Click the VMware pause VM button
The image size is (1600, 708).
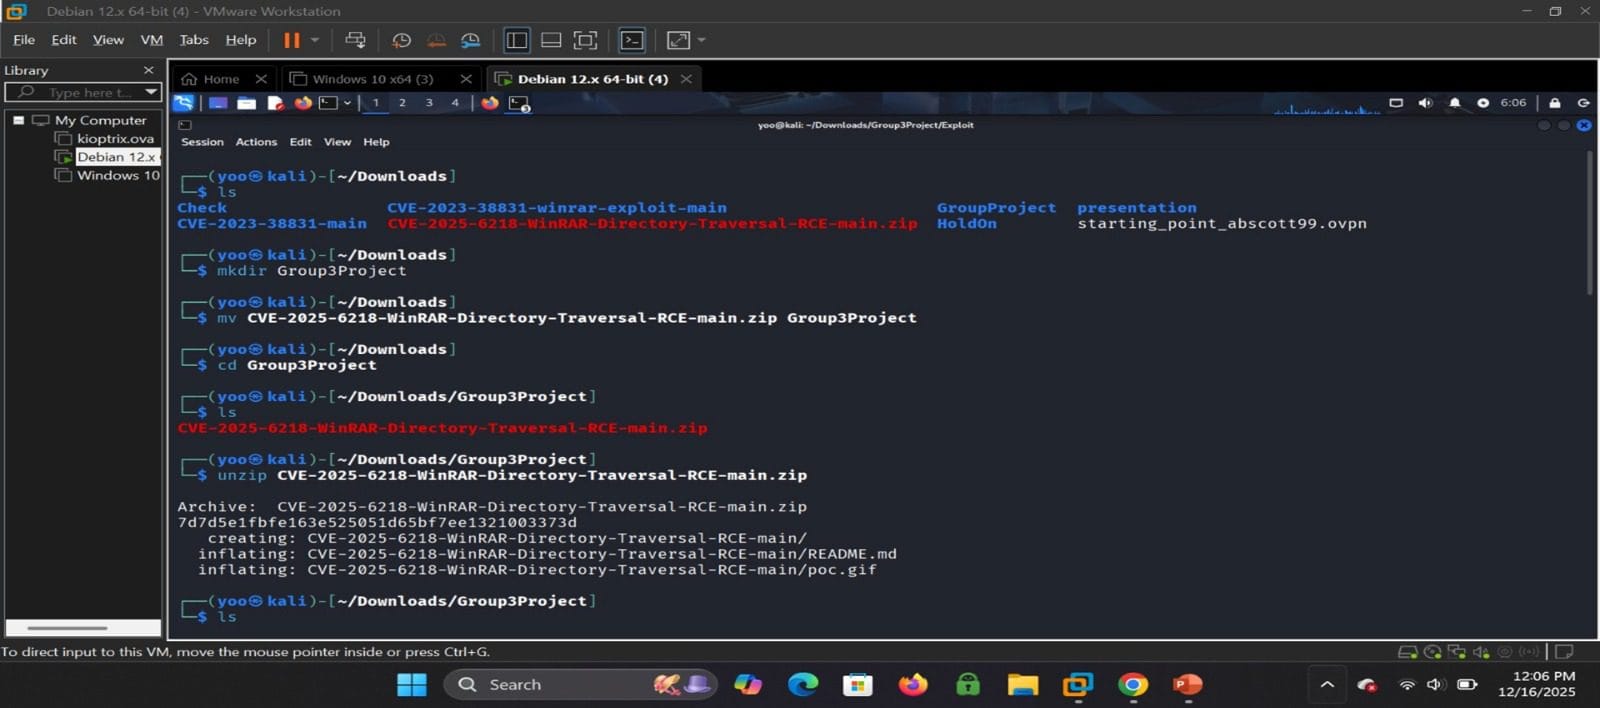tap(291, 40)
